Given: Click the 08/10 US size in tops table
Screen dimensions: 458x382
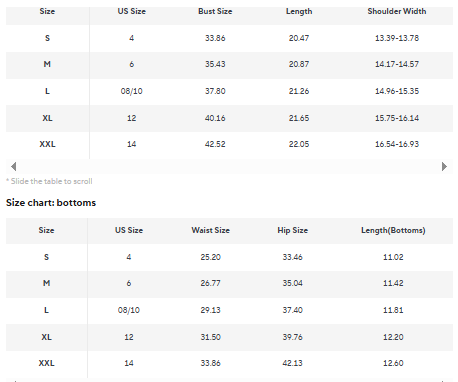Looking at the screenshot, I should (x=131, y=91).
